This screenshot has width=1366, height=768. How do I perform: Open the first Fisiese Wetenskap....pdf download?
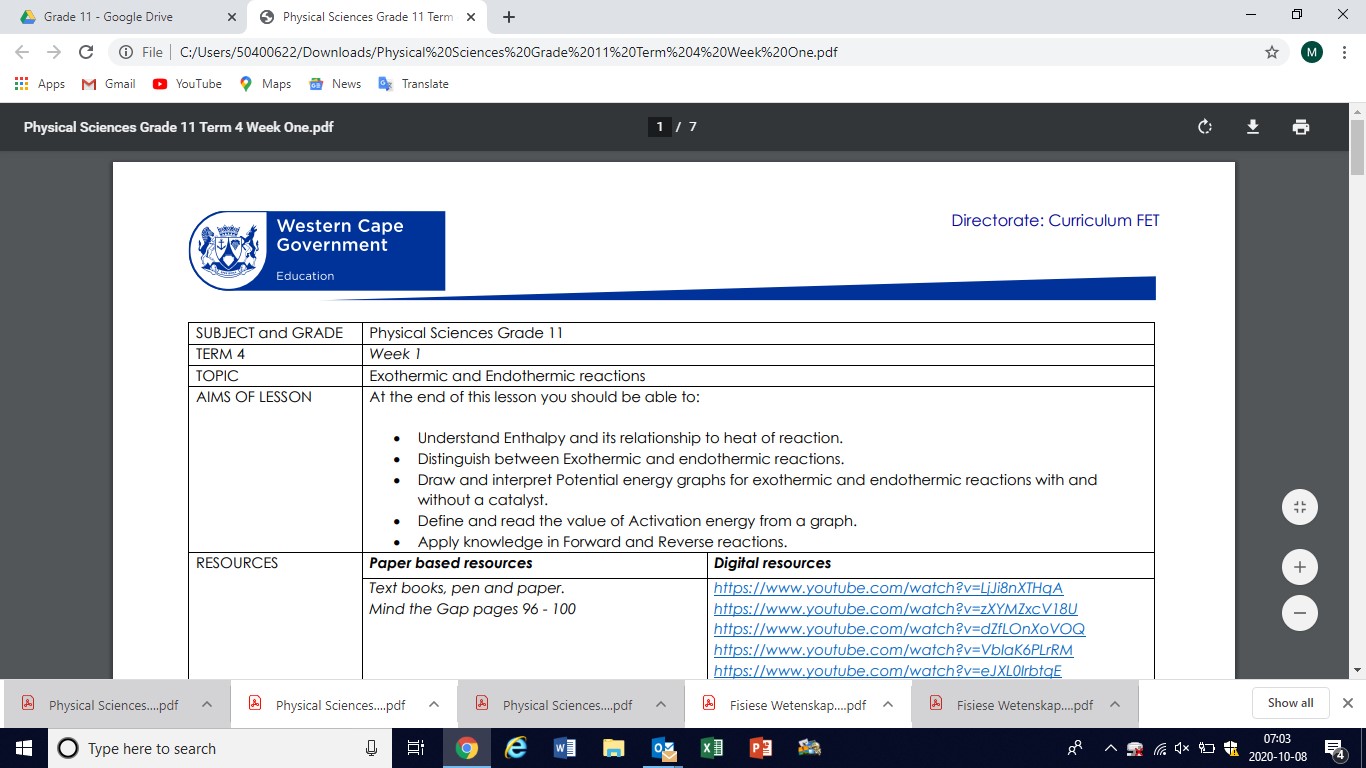(783, 705)
